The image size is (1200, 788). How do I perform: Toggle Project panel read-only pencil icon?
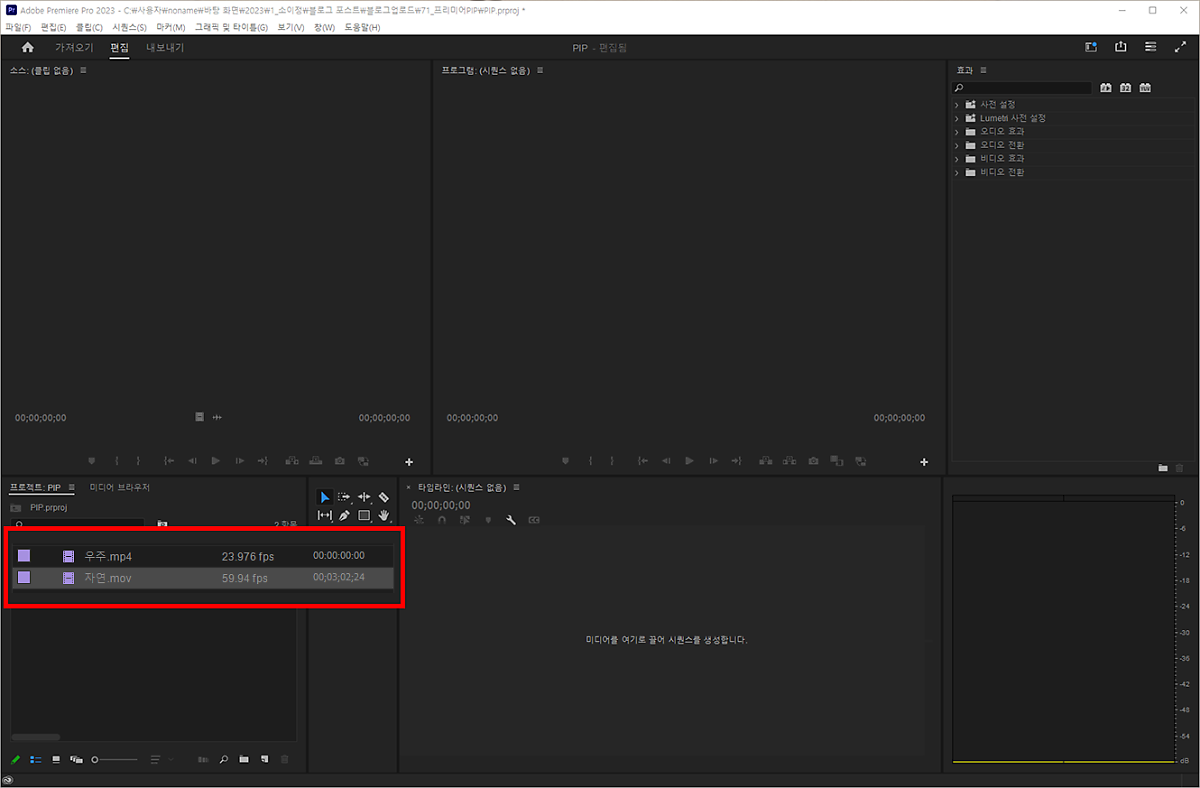point(16,760)
